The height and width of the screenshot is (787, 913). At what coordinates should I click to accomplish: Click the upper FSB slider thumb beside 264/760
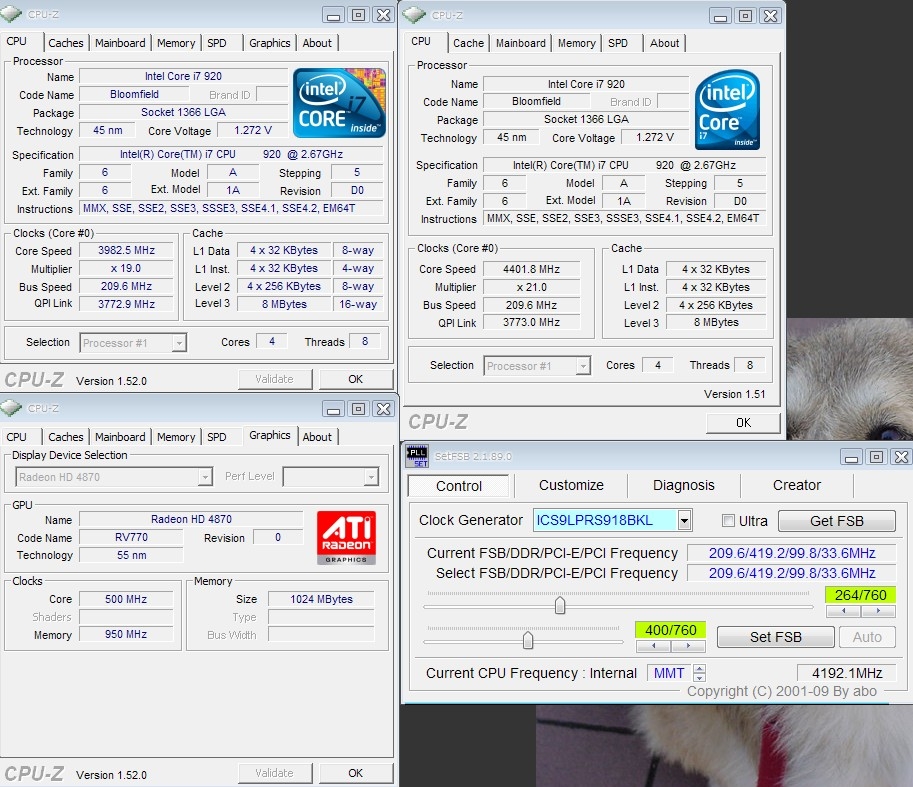[x=560, y=605]
